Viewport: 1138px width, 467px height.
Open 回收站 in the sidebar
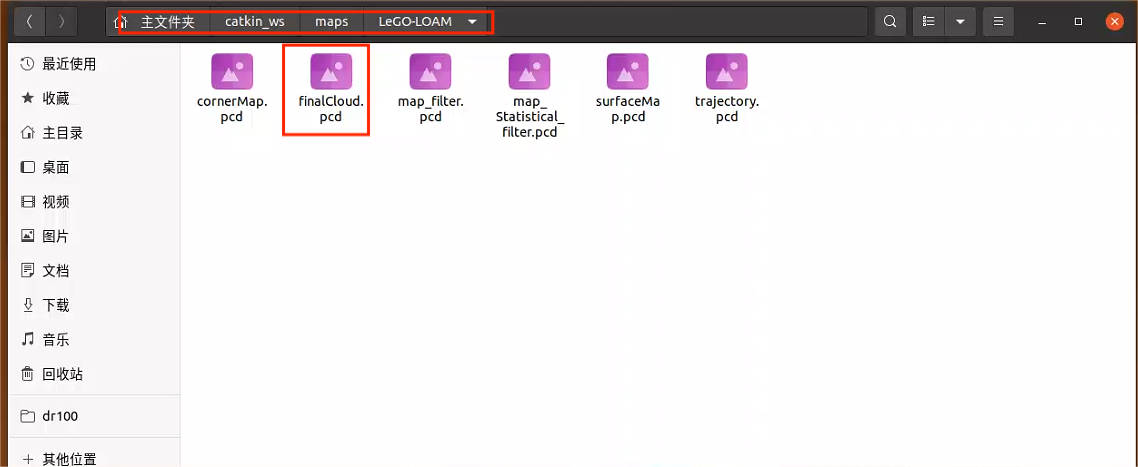click(62, 374)
